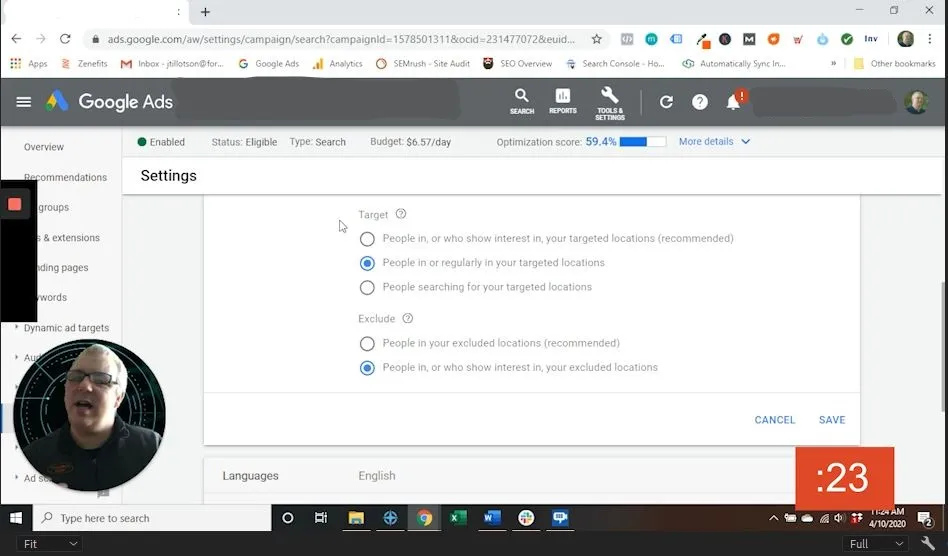Click the help icon next to Exclude

click(407, 319)
